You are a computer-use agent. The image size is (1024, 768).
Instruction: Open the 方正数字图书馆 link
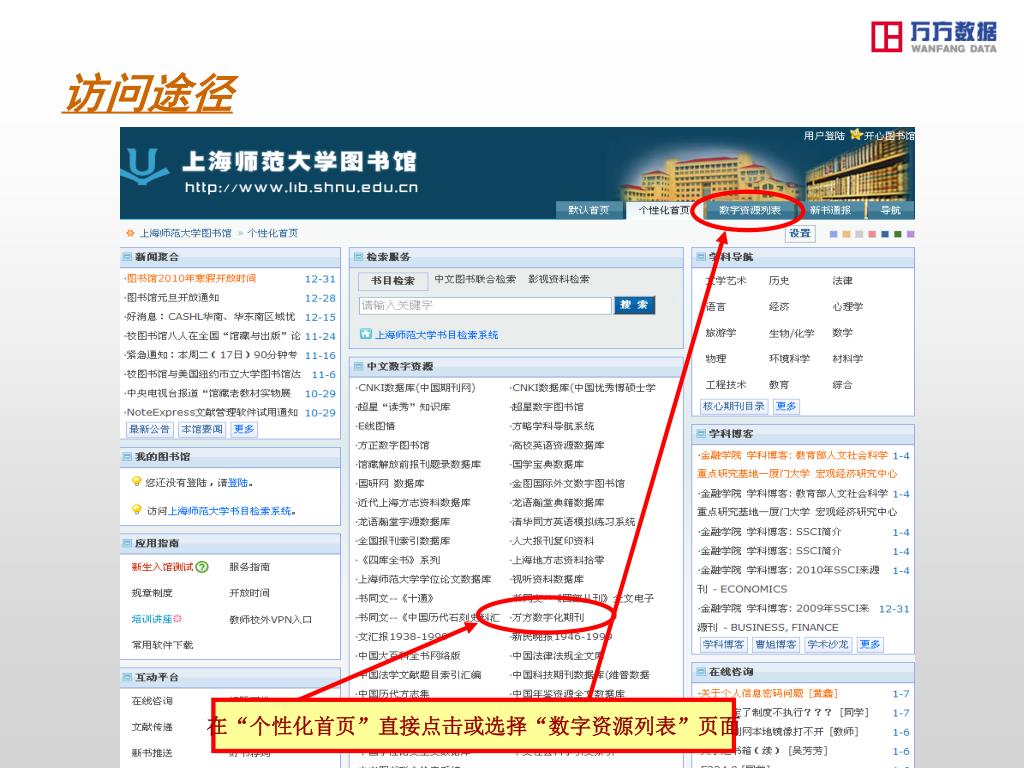(392, 445)
